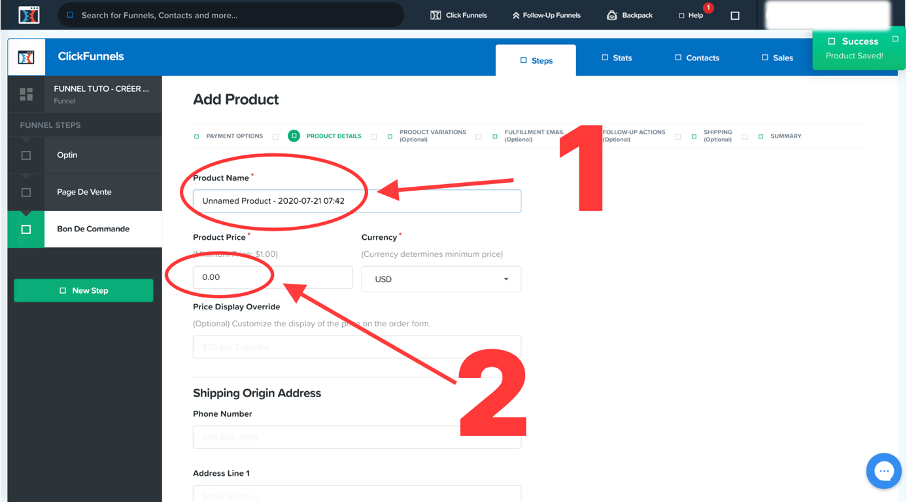This screenshot has width=906, height=502.
Task: Switch to the Sales tab
Action: click(x=777, y=58)
